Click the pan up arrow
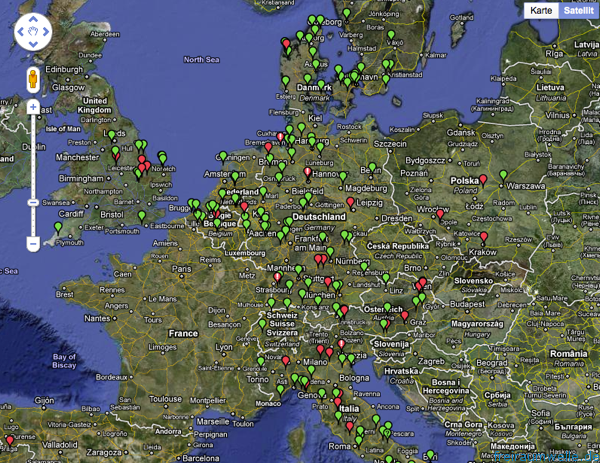The width and height of the screenshot is (600, 463). [32, 20]
